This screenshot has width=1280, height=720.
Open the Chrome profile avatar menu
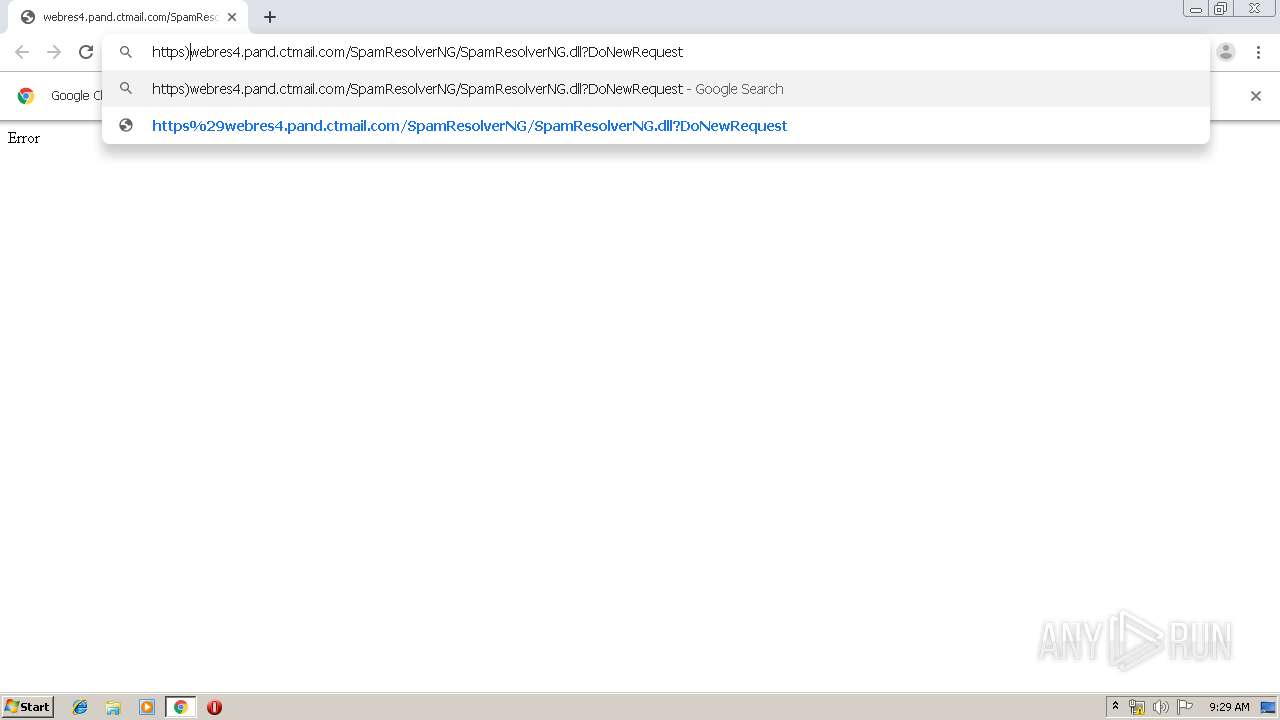pyautogui.click(x=1226, y=52)
